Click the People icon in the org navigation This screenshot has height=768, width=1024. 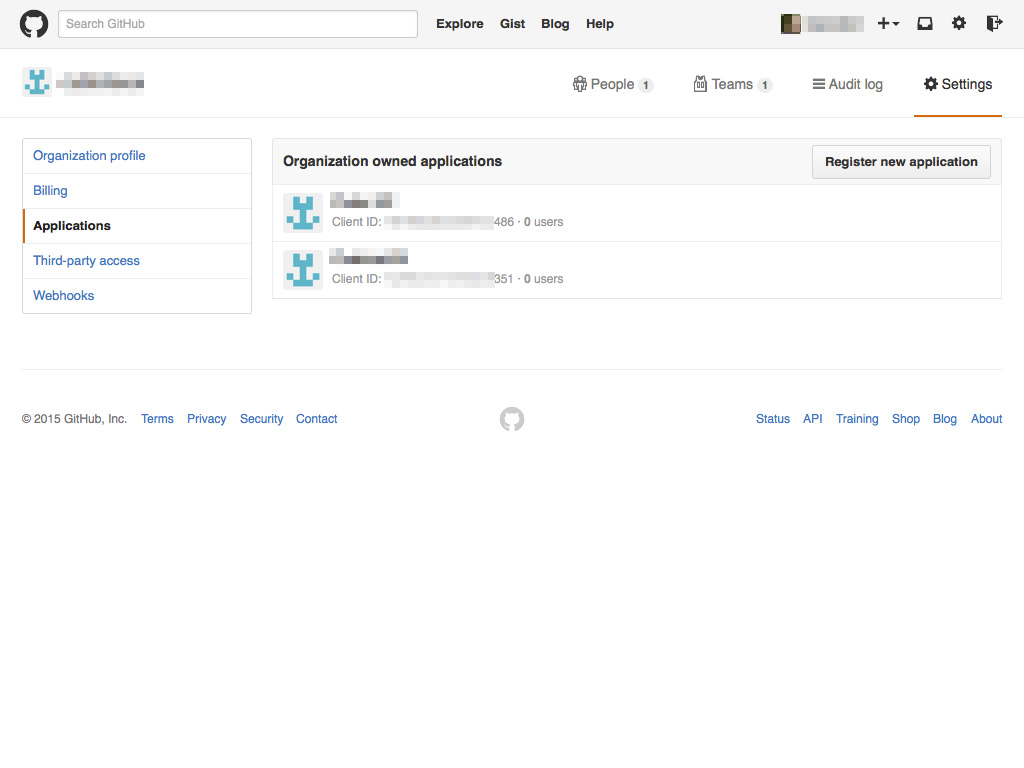(580, 84)
